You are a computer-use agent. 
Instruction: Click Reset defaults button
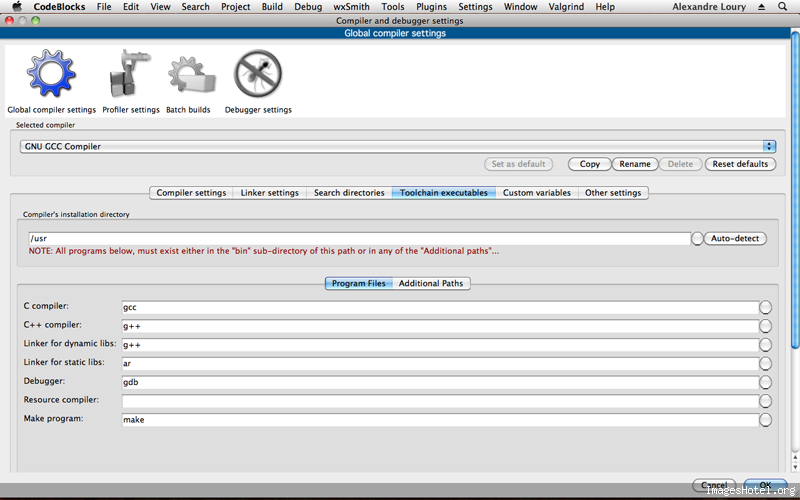[740, 164]
